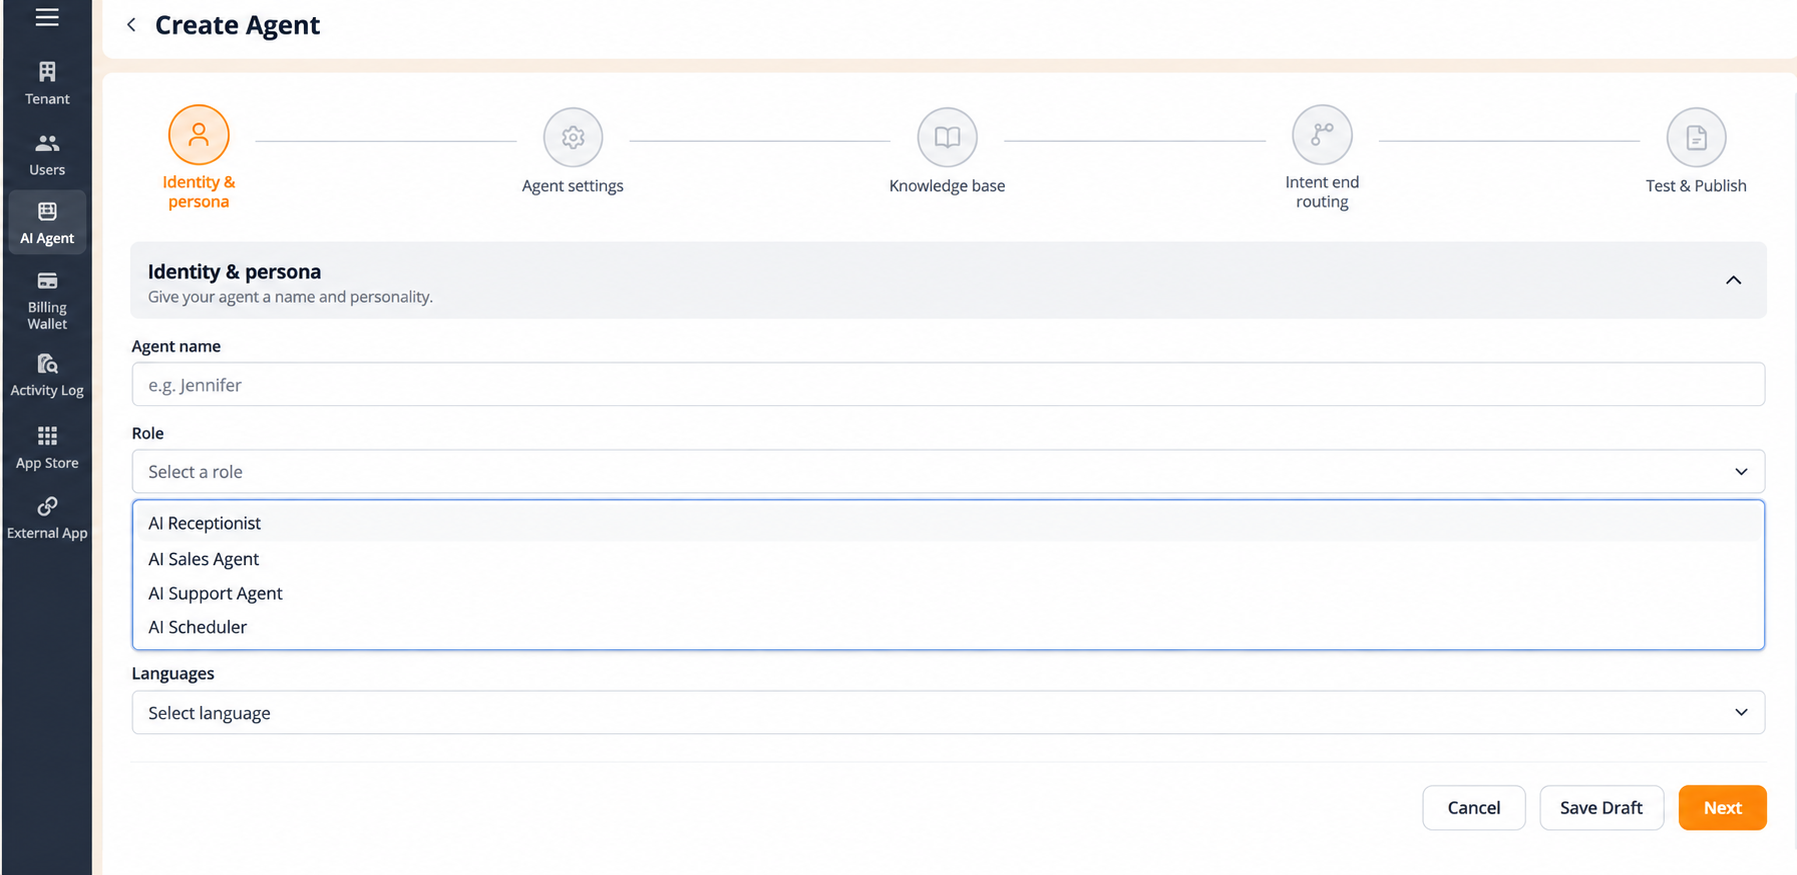The image size is (1797, 875).
Task: Open the hamburger menu icon
Action: tap(47, 17)
